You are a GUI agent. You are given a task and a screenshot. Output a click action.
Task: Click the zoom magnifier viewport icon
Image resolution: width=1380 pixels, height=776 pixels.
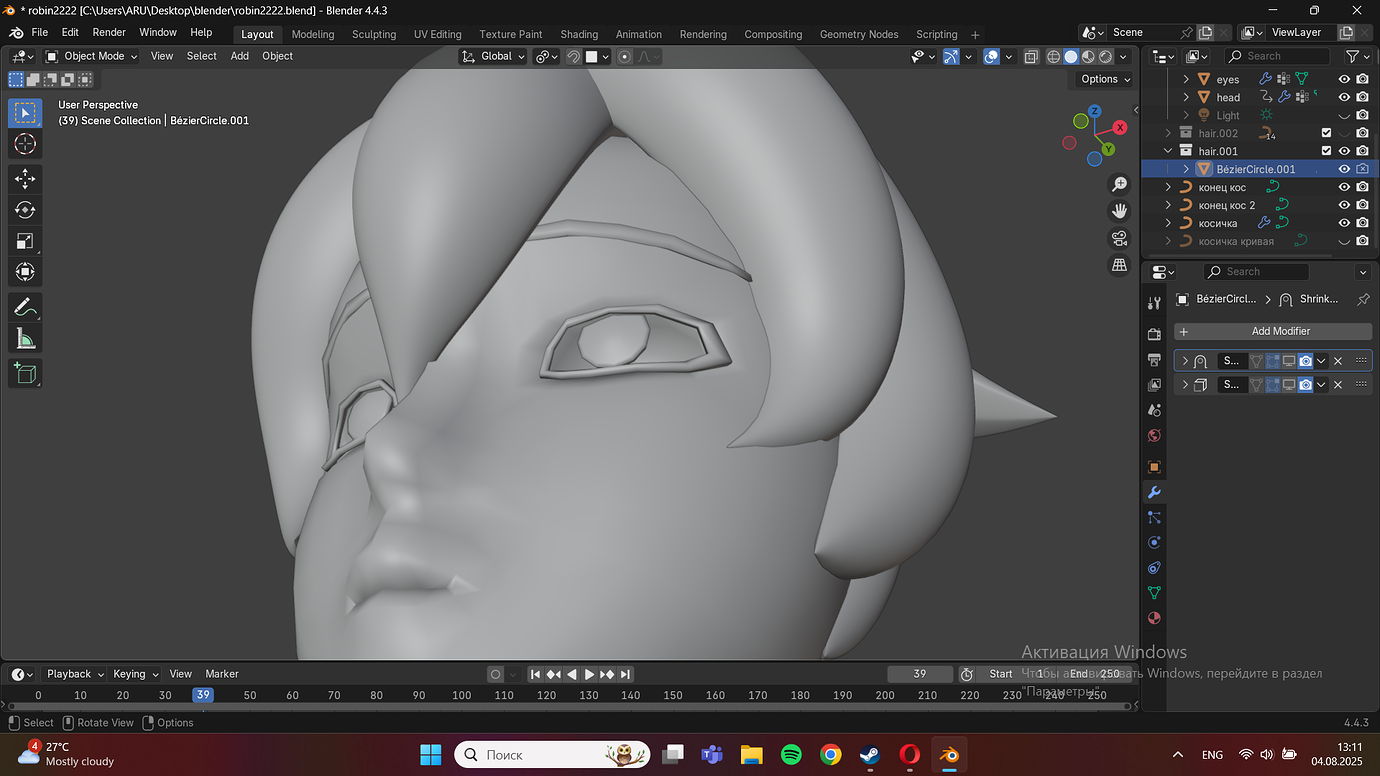tap(1120, 185)
